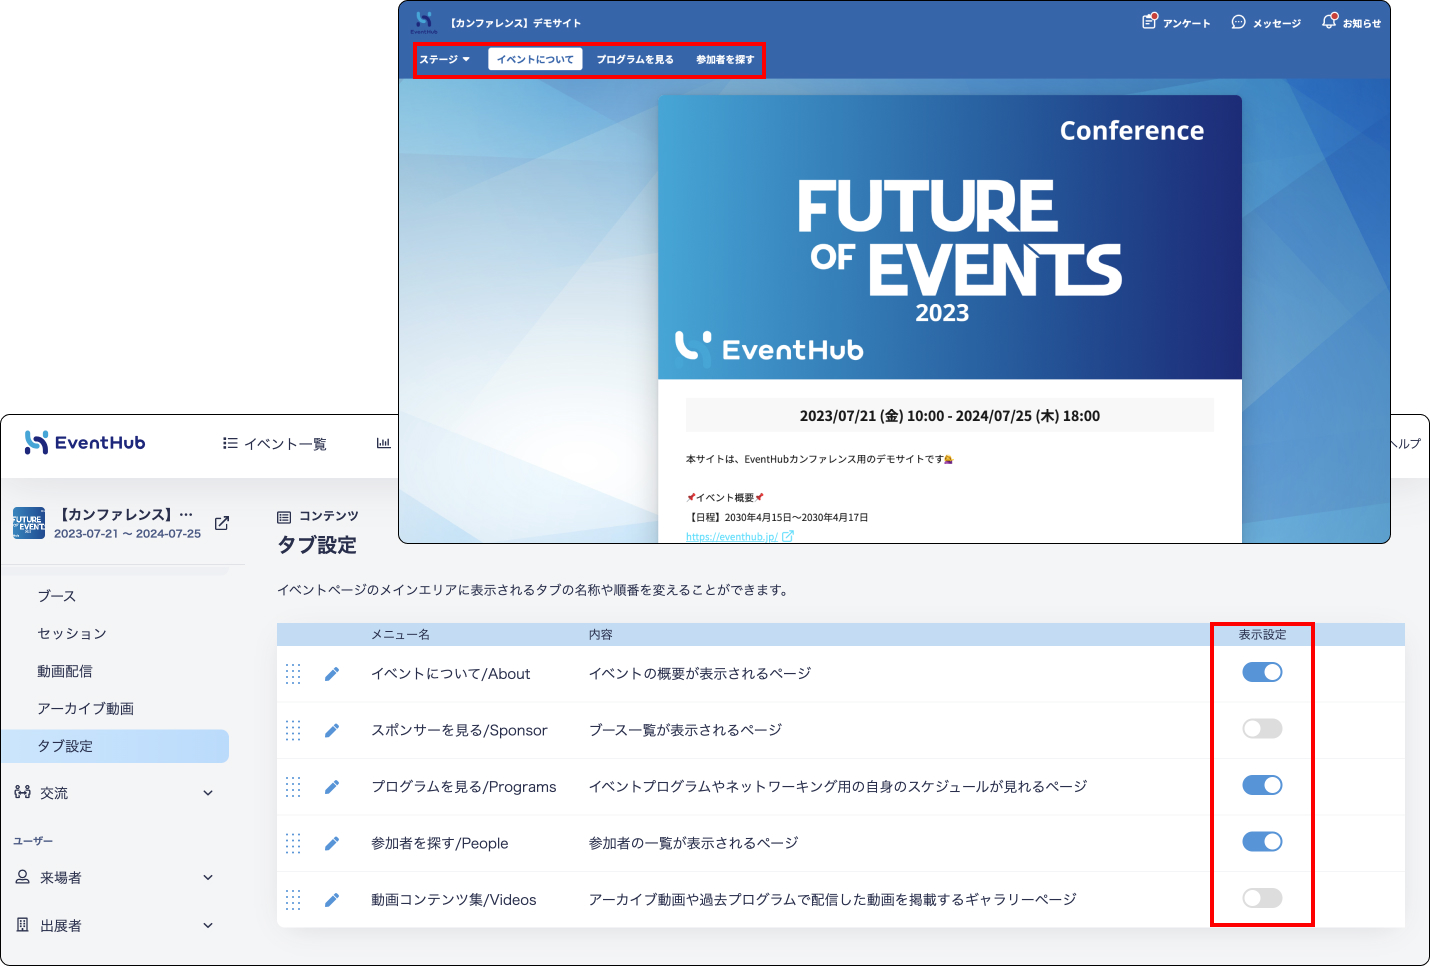Image resolution: width=1430 pixels, height=966 pixels.
Task: Open メッセージ chat icon in event page
Action: (x=1239, y=22)
